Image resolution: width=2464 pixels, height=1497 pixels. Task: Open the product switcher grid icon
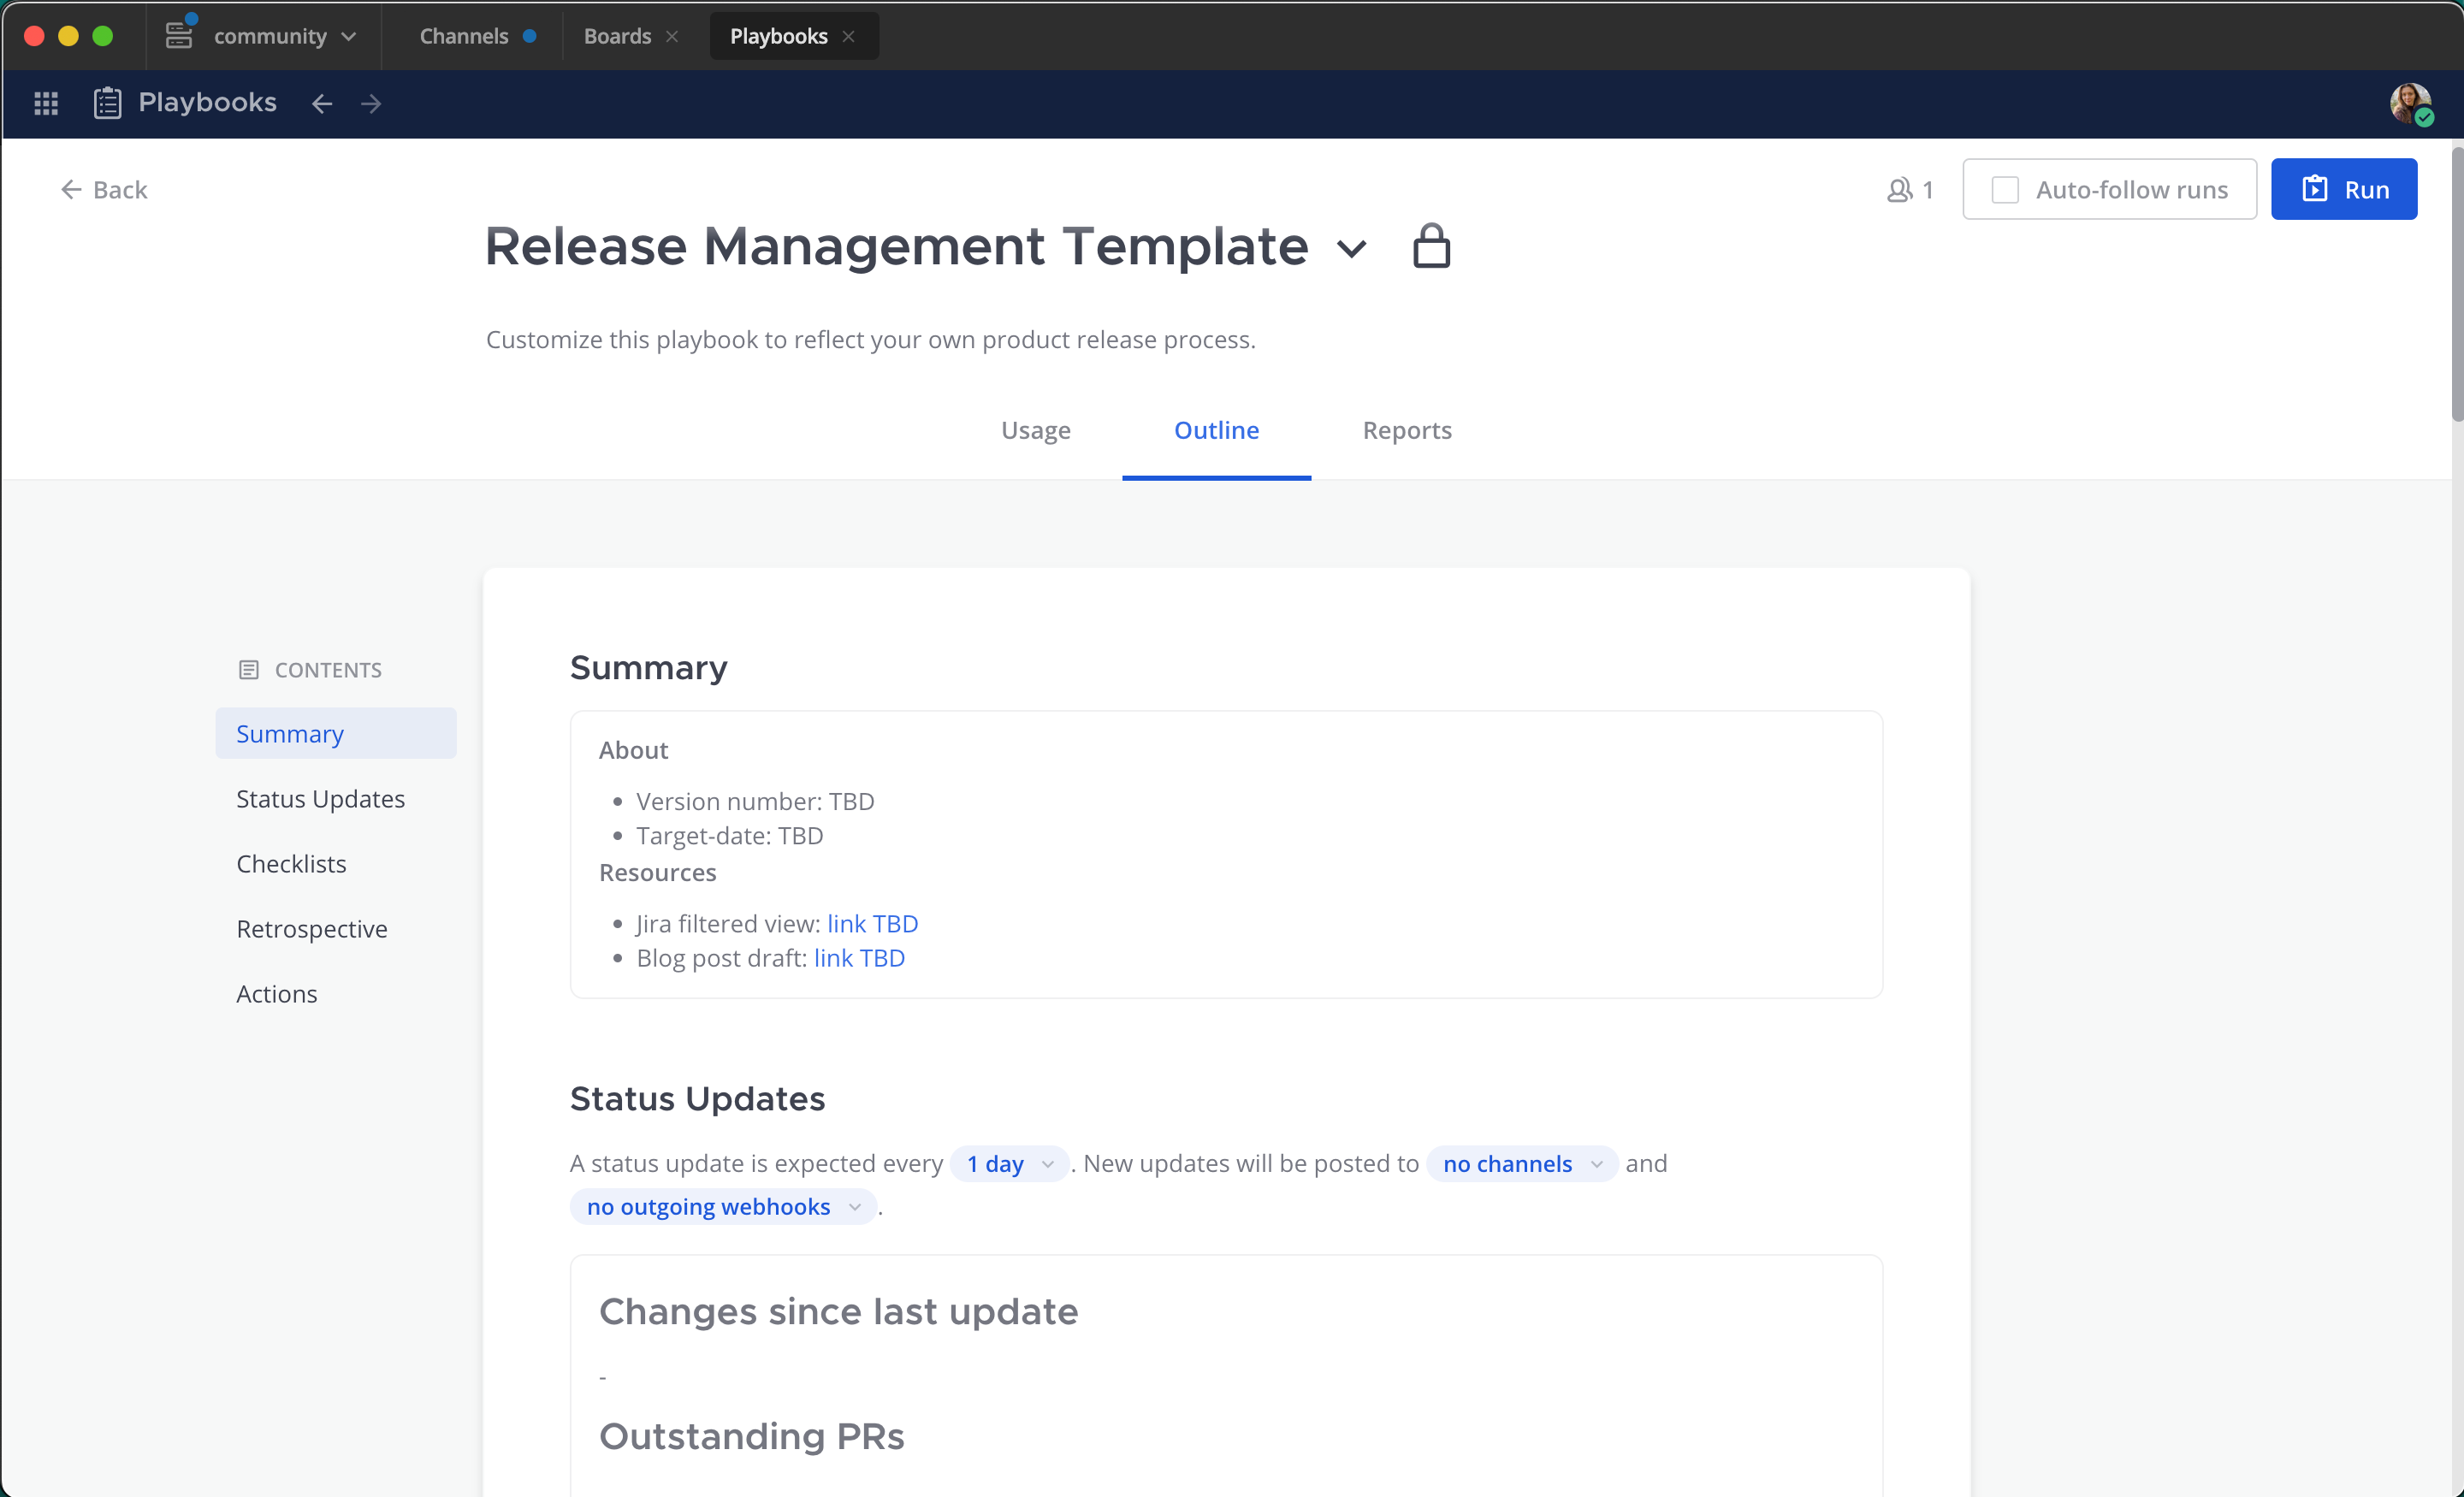(46, 103)
